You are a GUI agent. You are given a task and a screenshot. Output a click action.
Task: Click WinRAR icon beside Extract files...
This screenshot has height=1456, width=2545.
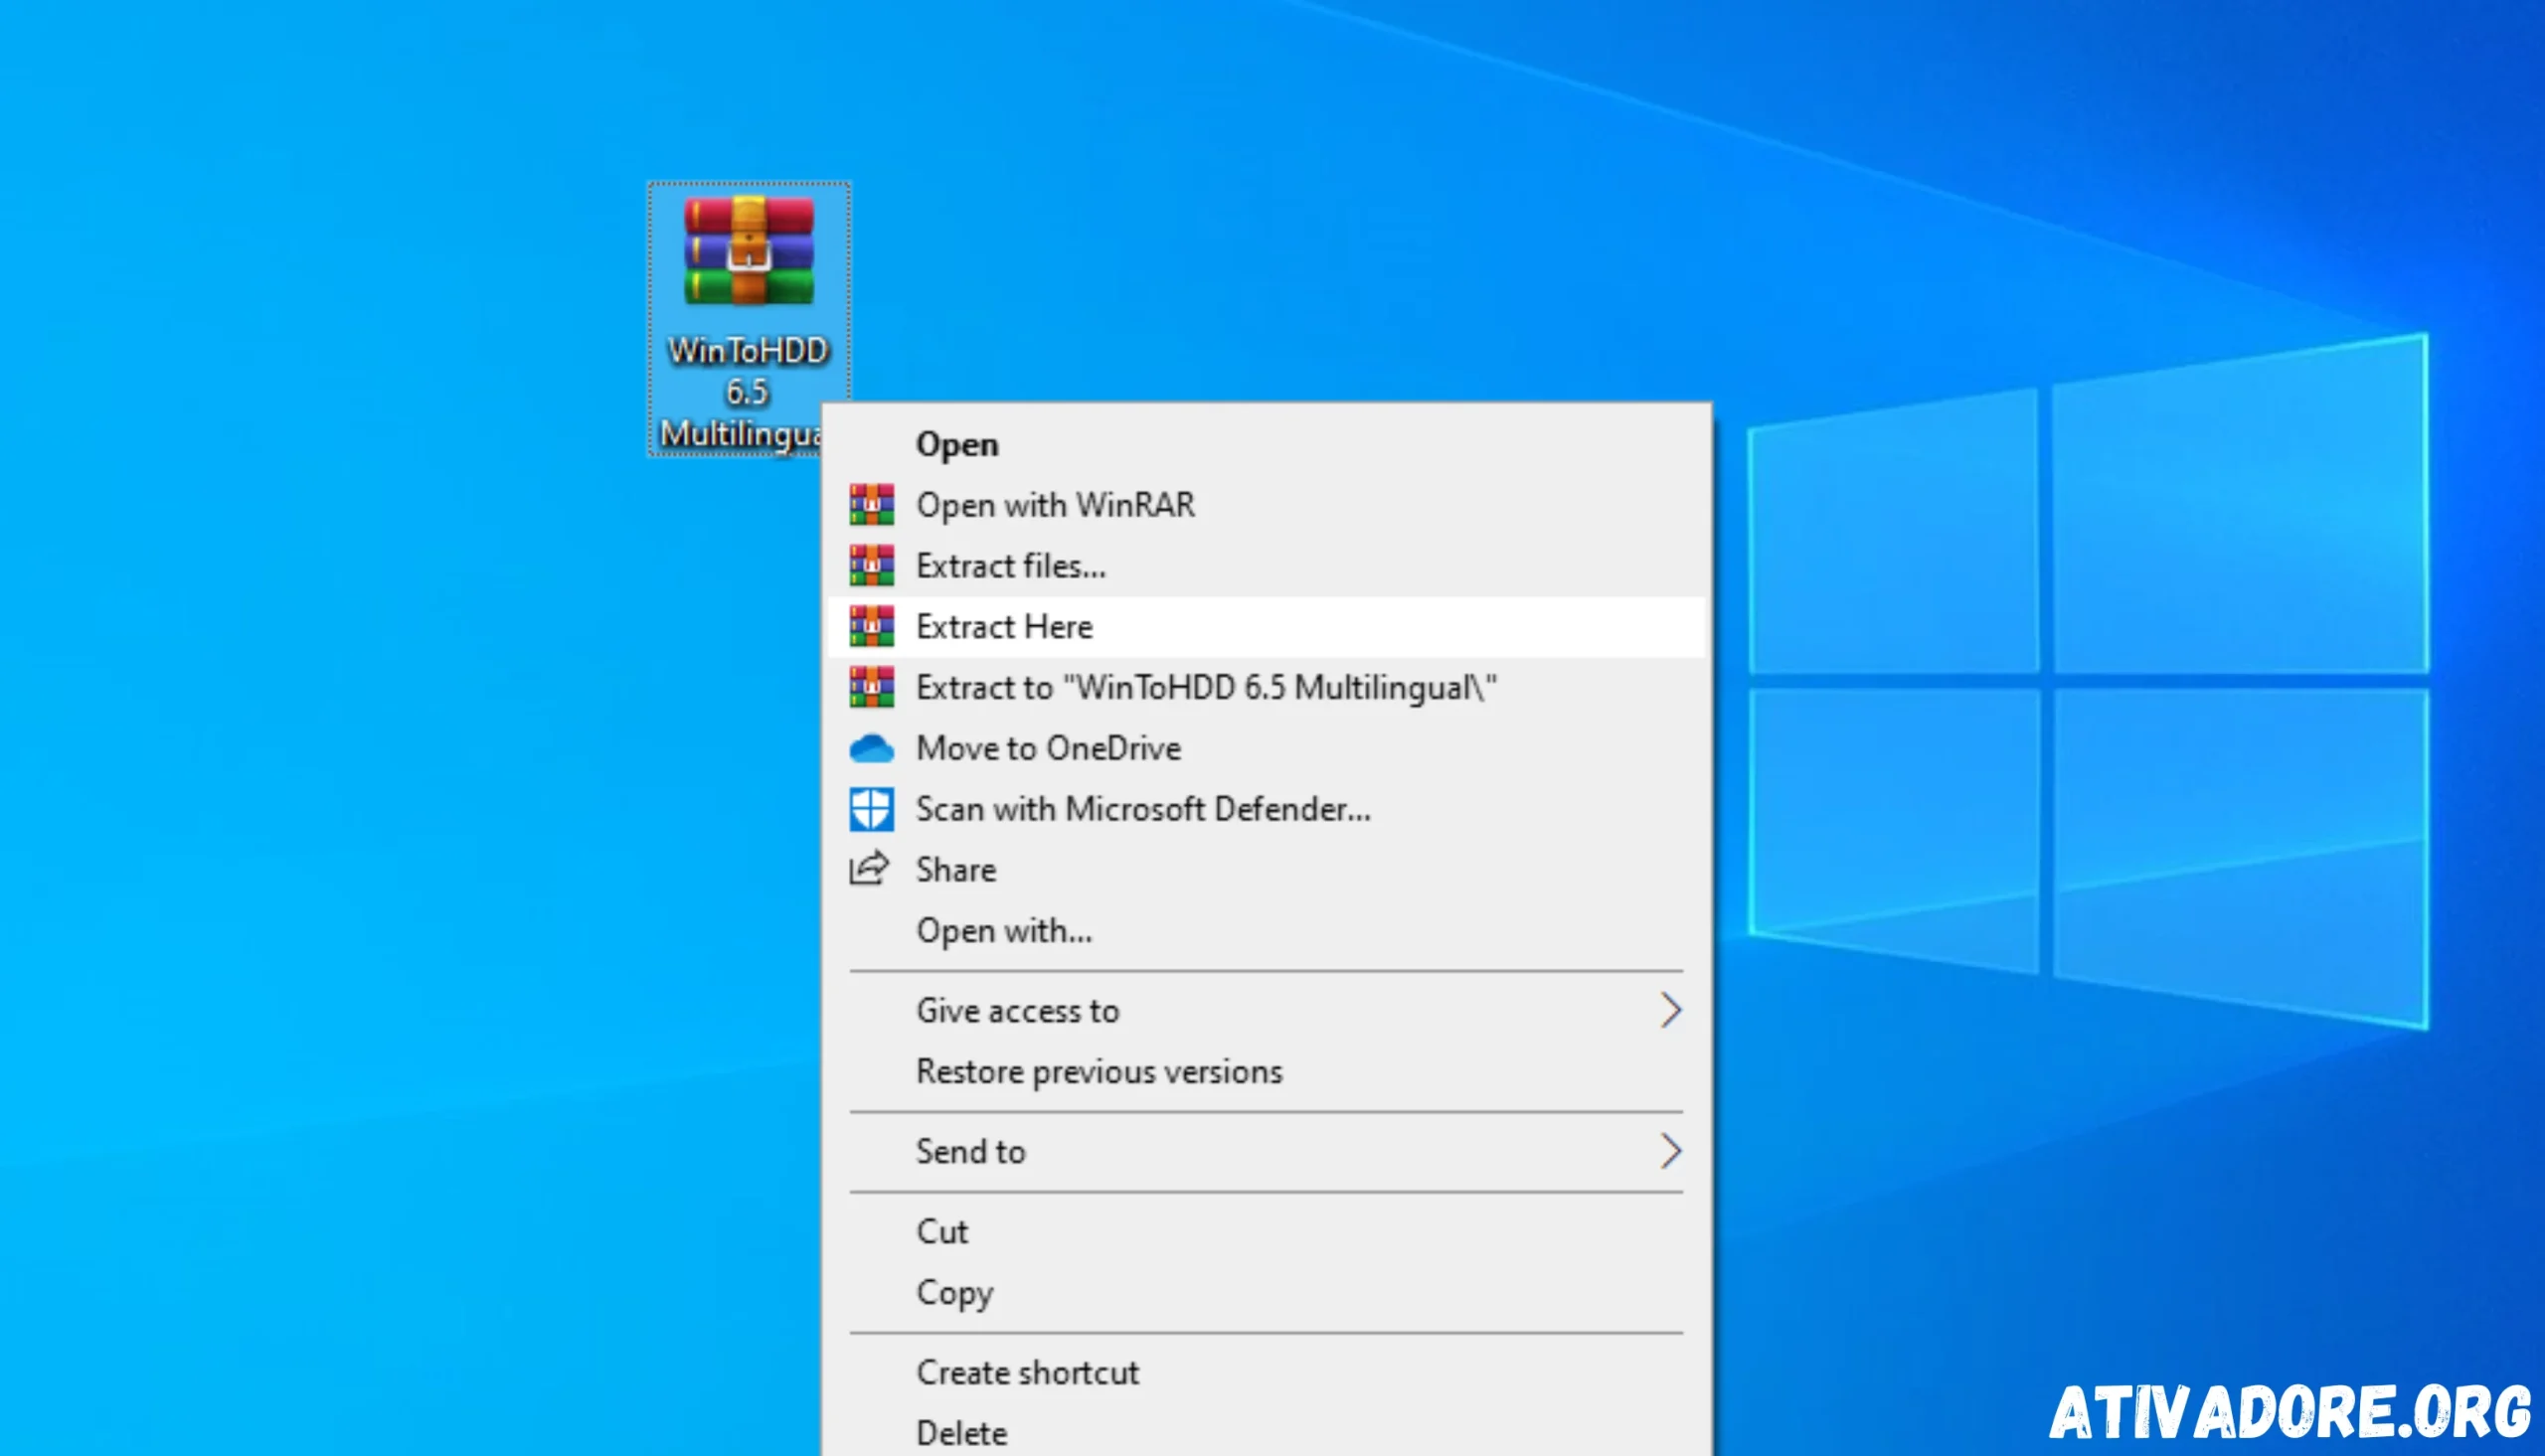[871, 566]
